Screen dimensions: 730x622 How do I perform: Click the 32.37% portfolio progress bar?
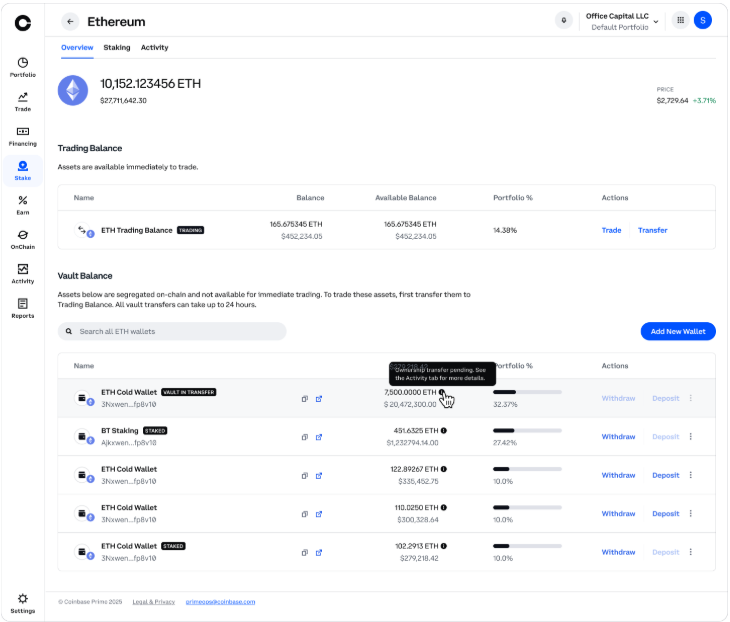[x=527, y=392]
